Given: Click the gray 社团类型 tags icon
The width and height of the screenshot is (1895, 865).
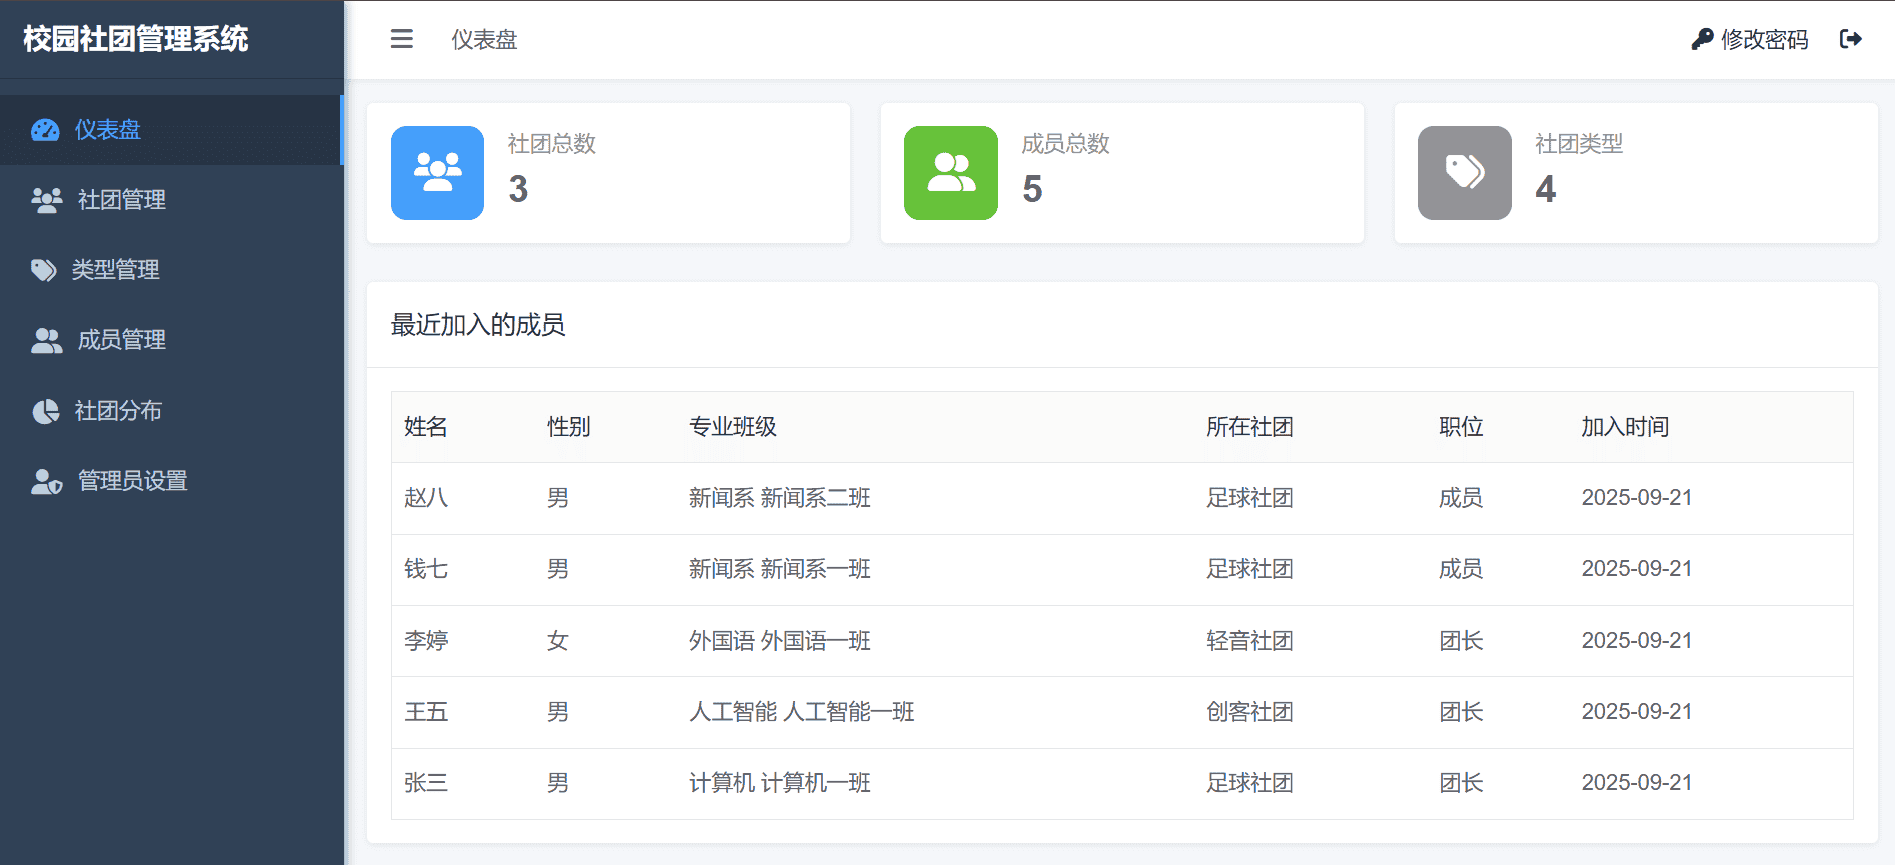Looking at the screenshot, I should (x=1464, y=172).
